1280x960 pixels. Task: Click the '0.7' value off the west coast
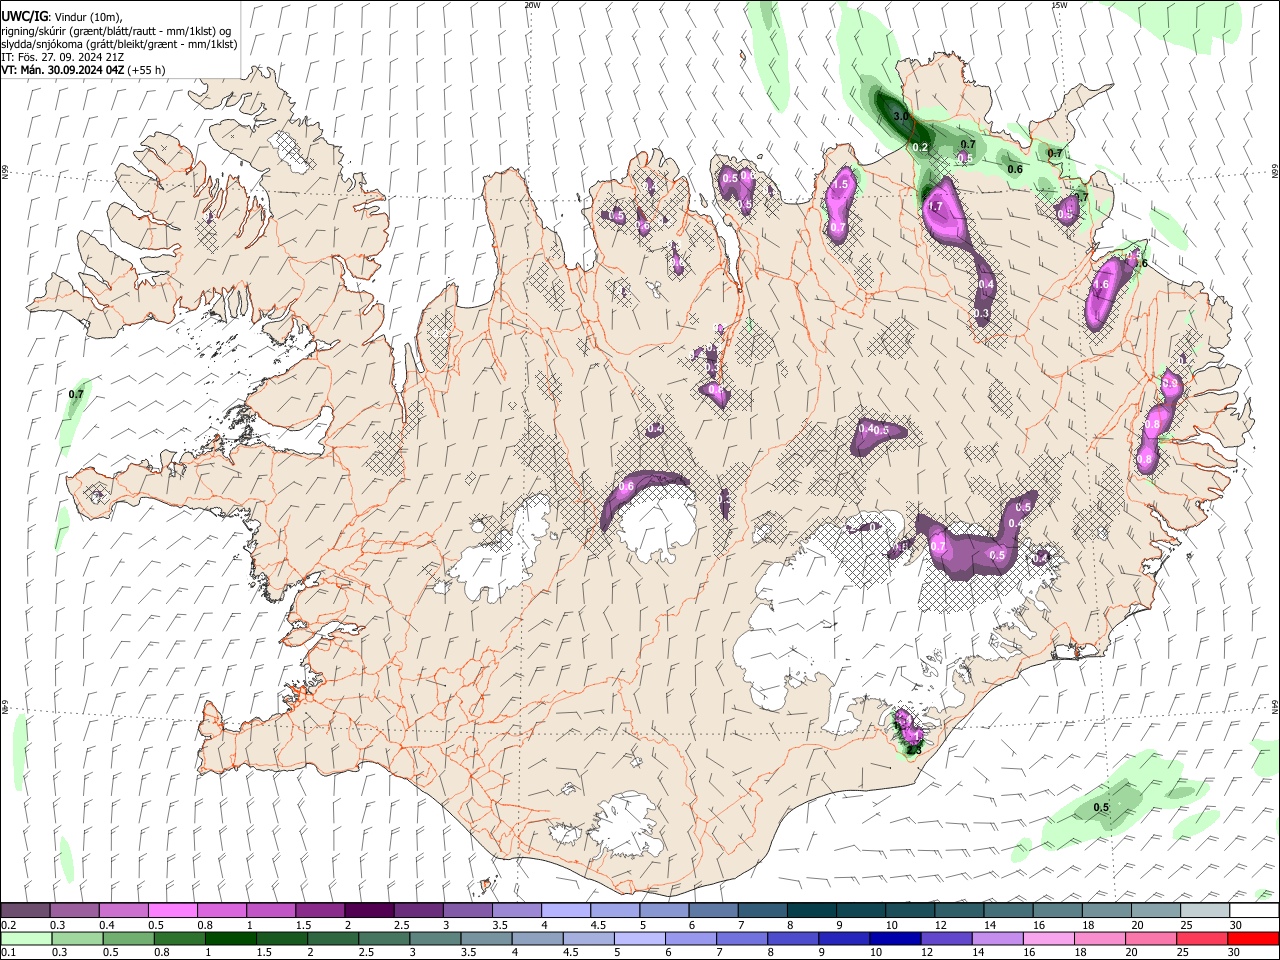tap(76, 395)
